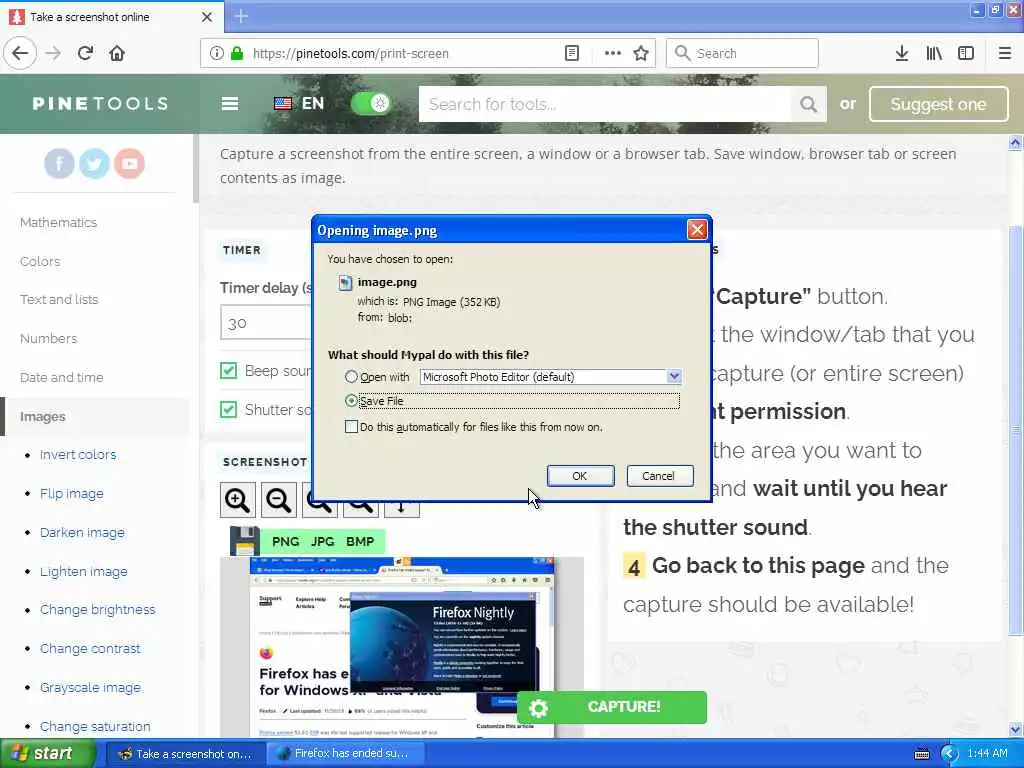The image size is (1024, 768).
Task: Click the browser Search box
Action: pyautogui.click(x=742, y=53)
